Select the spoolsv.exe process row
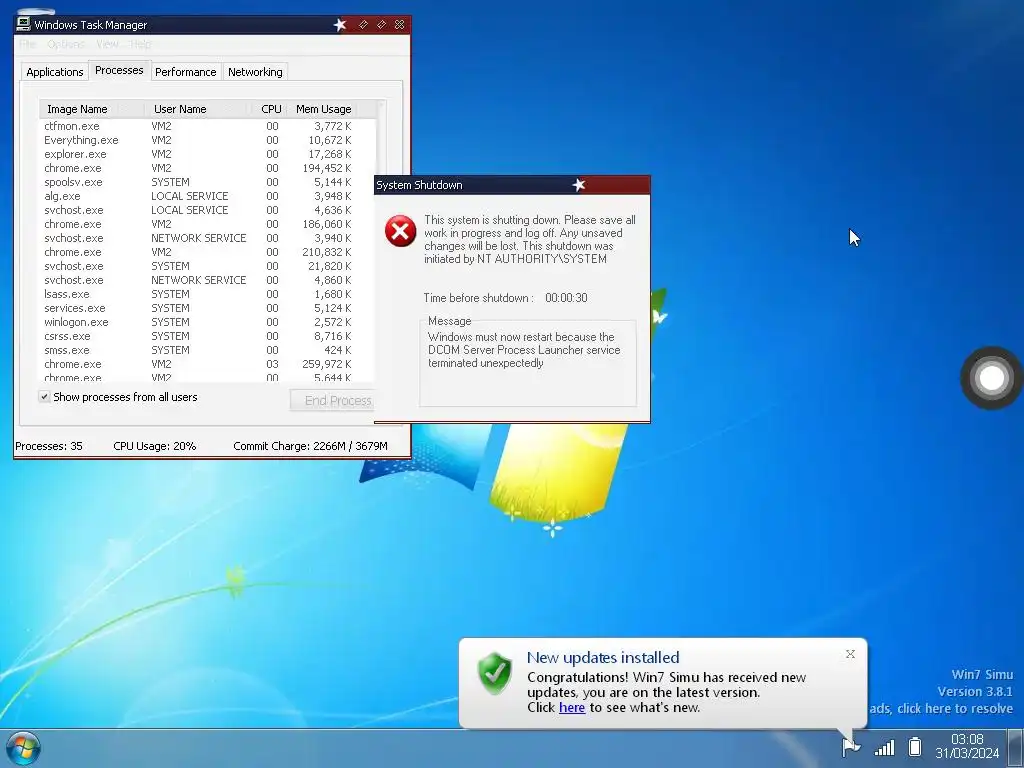 coord(207,182)
